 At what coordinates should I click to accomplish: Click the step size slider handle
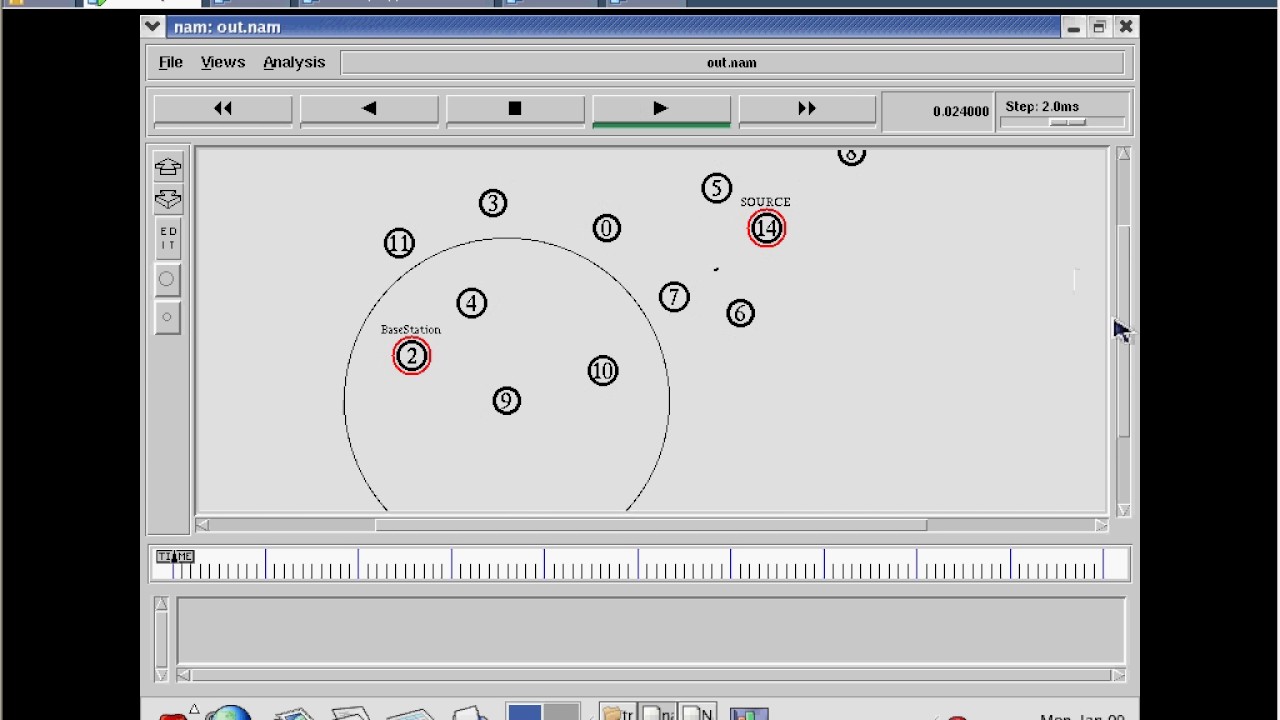click(x=1067, y=122)
